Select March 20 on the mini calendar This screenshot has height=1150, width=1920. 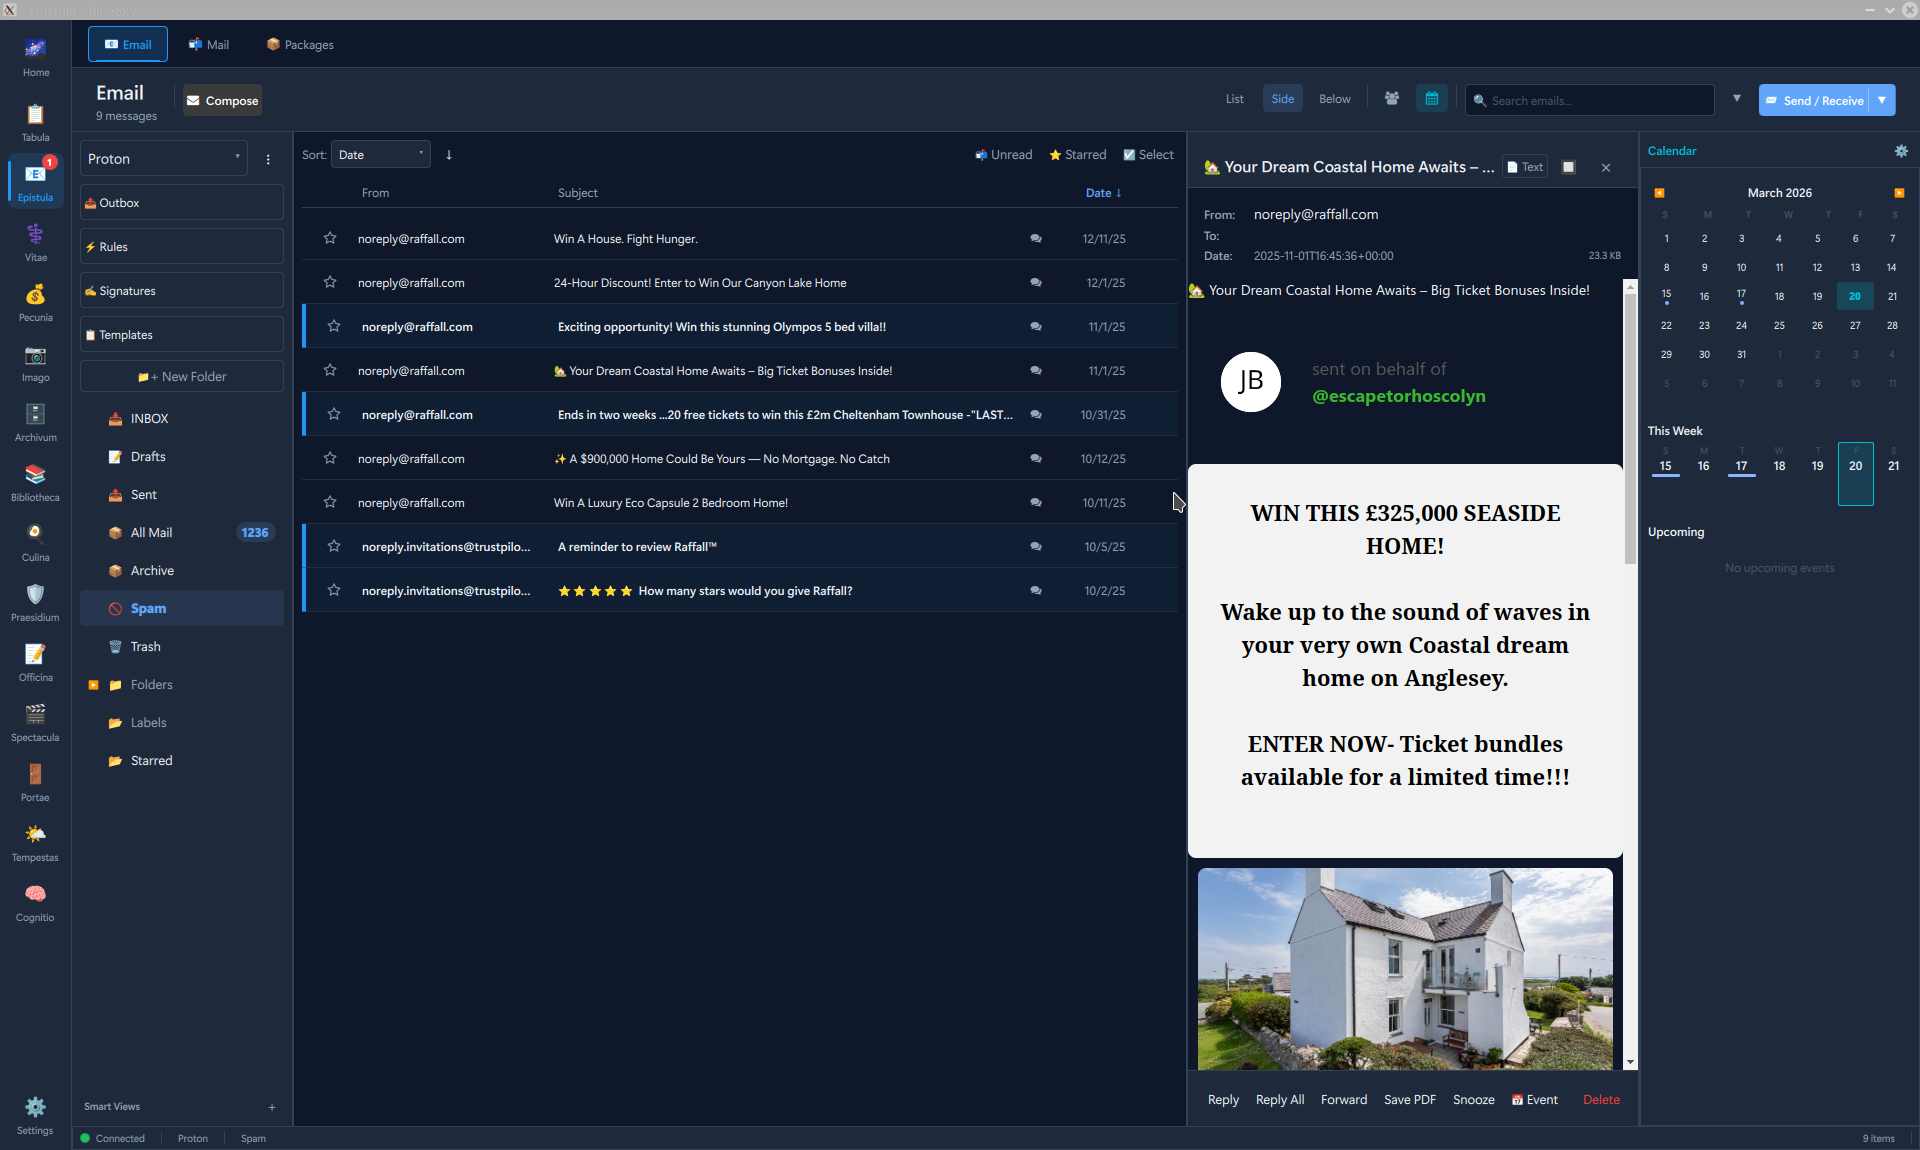[x=1855, y=296]
